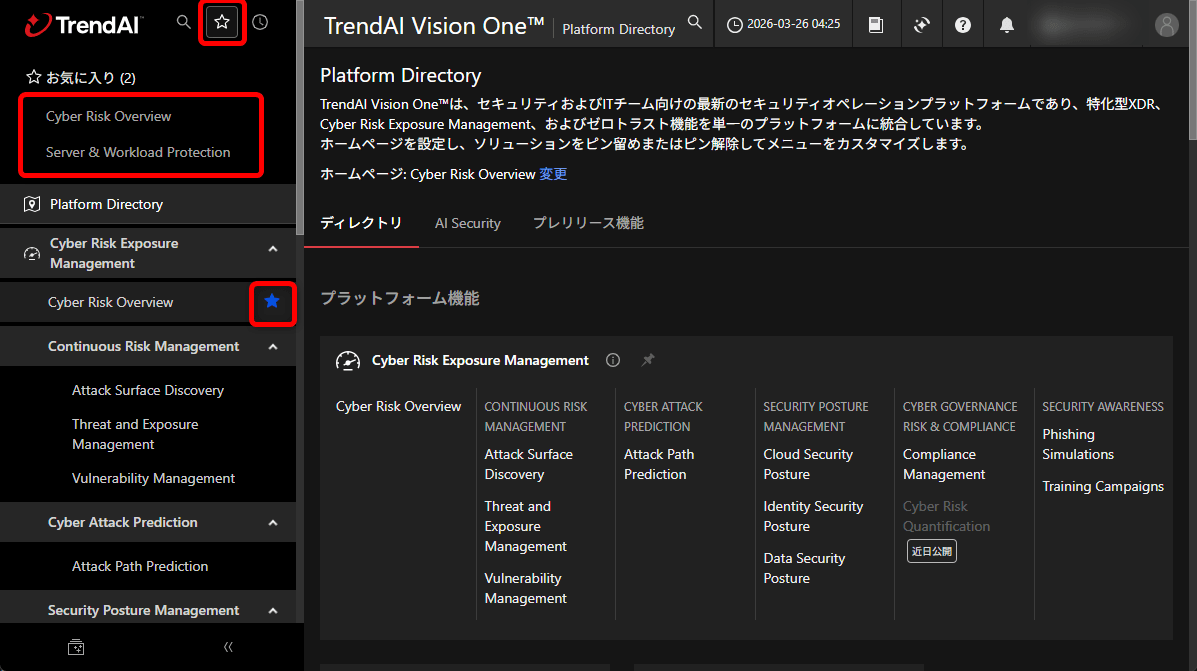Open Vulnerability Management in sidebar
This screenshot has width=1197, height=671.
pos(153,478)
